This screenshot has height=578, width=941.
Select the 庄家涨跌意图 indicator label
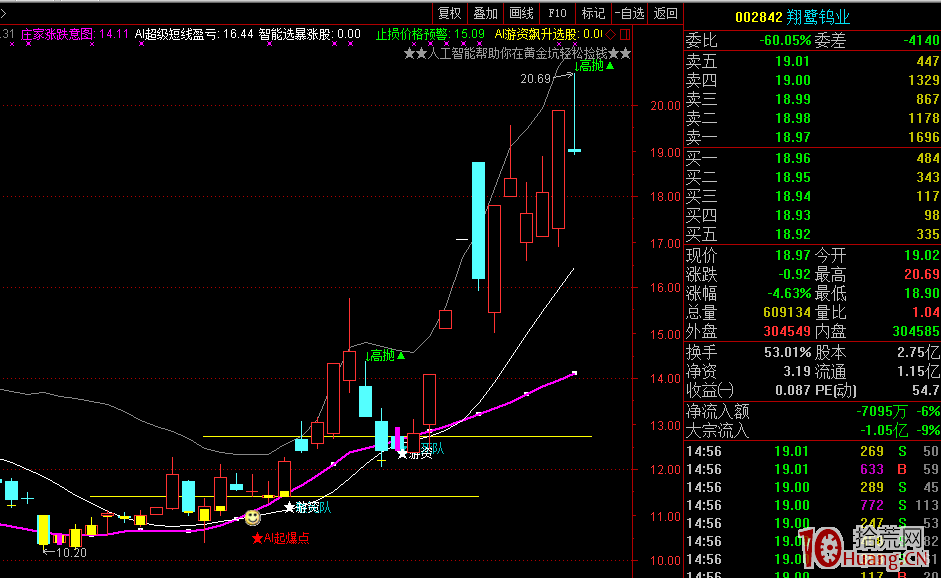click(74, 34)
